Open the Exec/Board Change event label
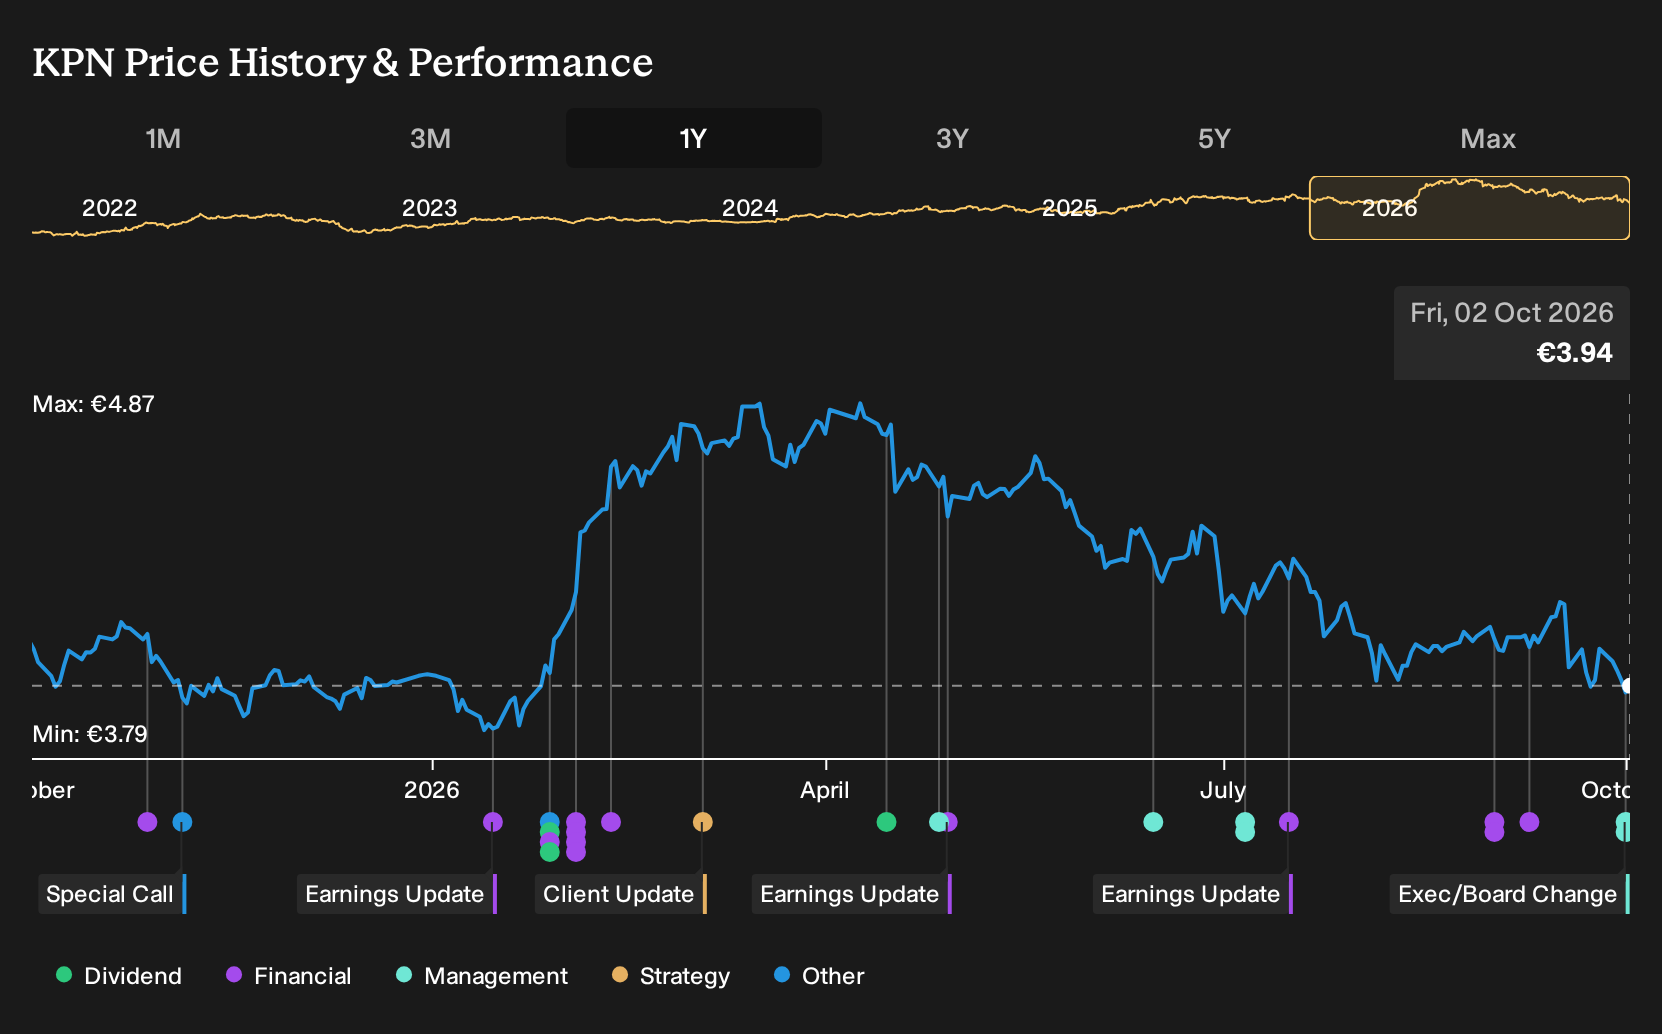The height and width of the screenshot is (1034, 1662). click(x=1509, y=894)
